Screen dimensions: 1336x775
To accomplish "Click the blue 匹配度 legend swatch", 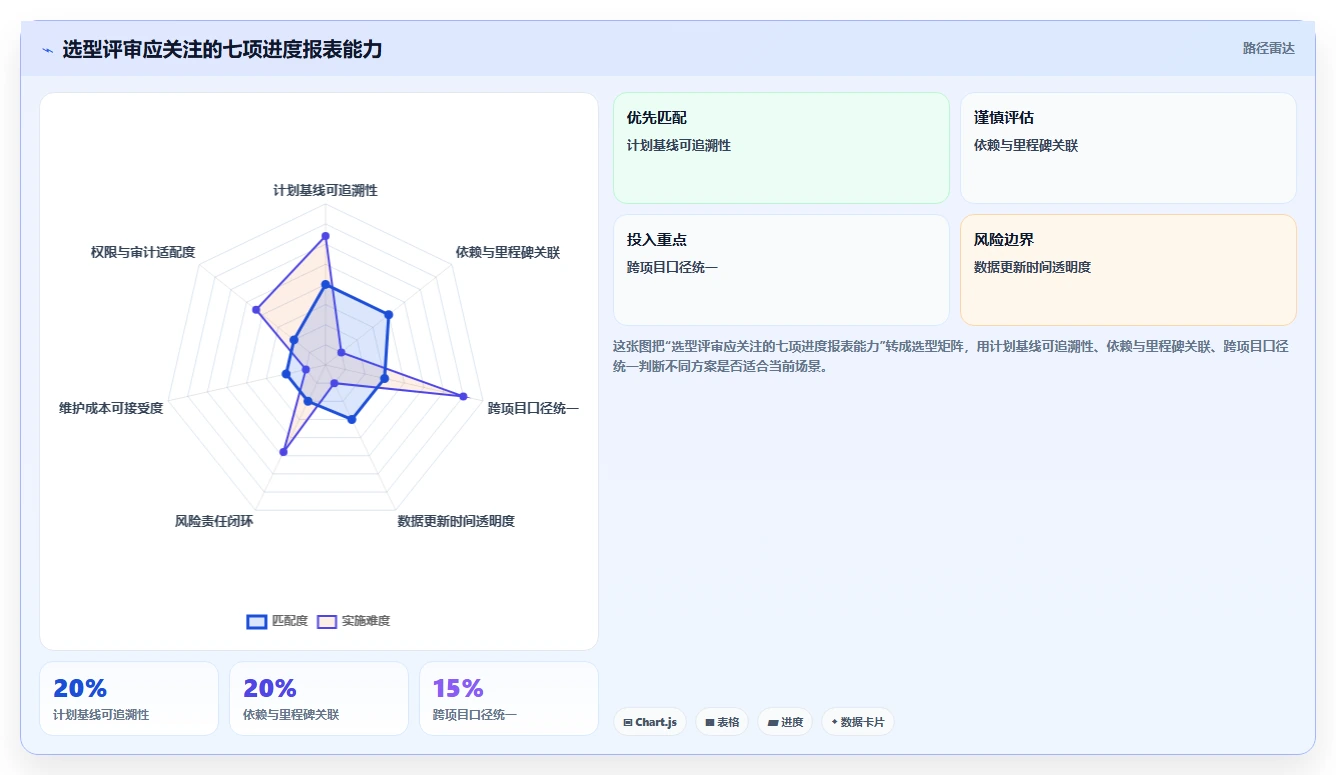I will [257, 621].
